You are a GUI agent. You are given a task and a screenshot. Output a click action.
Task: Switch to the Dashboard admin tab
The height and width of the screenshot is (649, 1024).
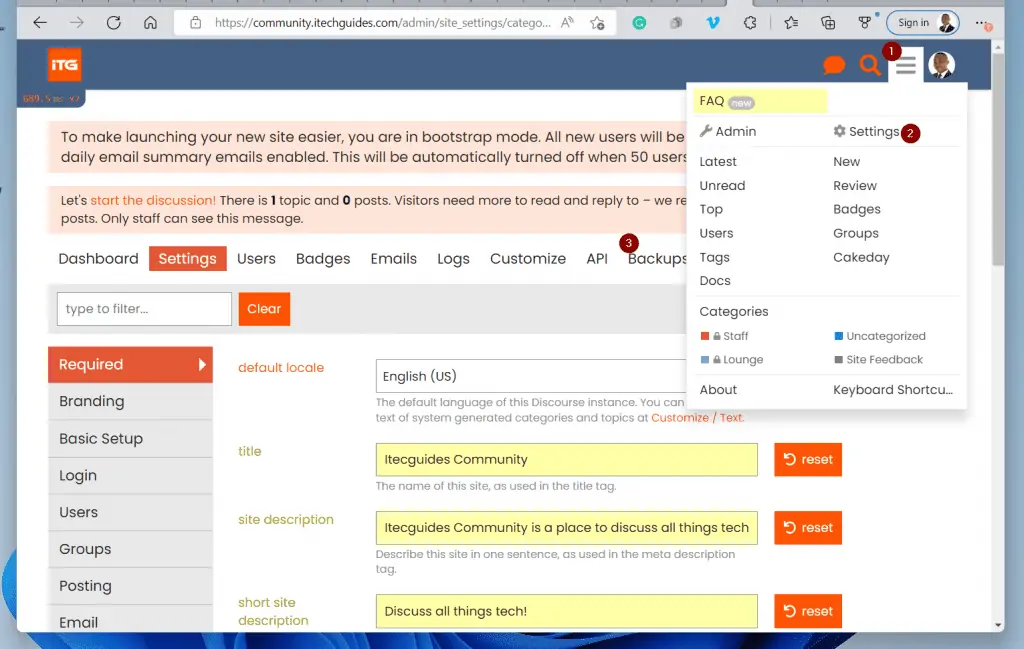coord(99,259)
